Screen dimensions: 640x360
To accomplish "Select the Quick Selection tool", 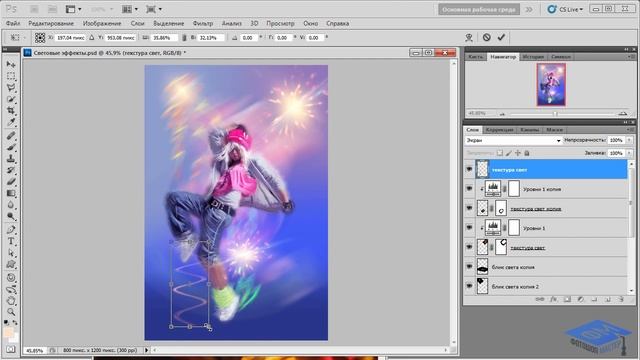I will pyautogui.click(x=11, y=99).
